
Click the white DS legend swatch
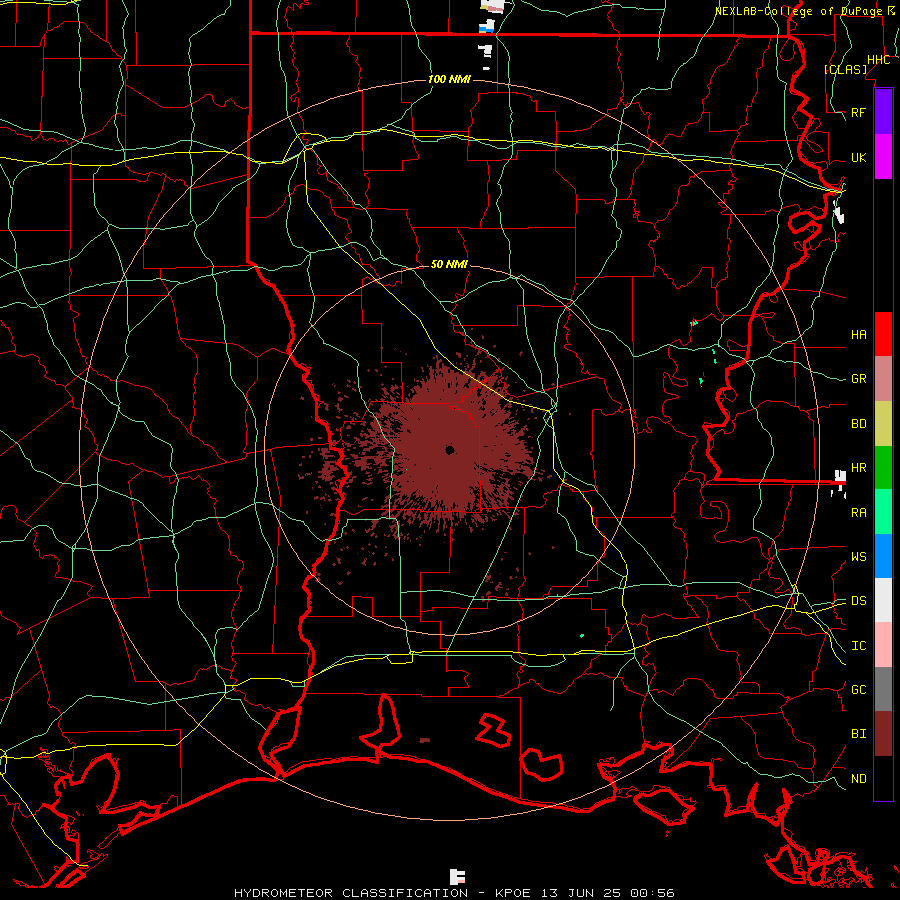(883, 600)
